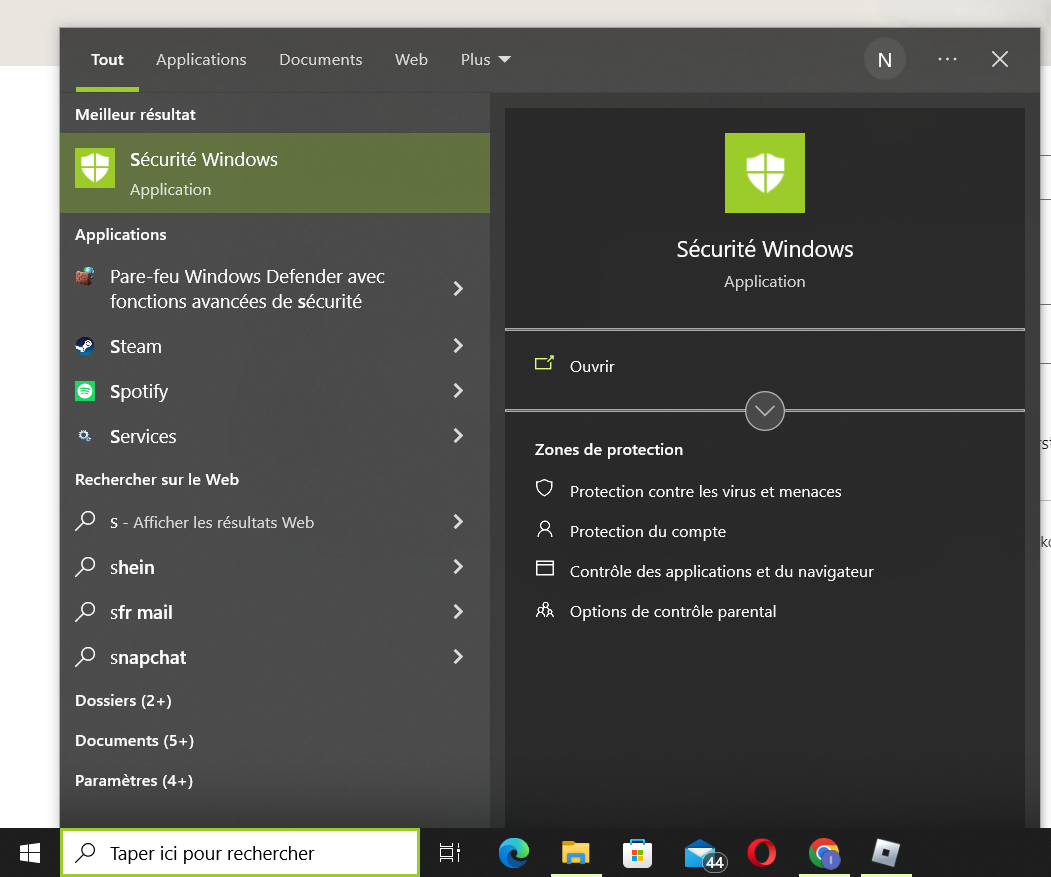The height and width of the screenshot is (877, 1051).
Task: Open Microsoft Store from taskbar
Action: pos(637,853)
